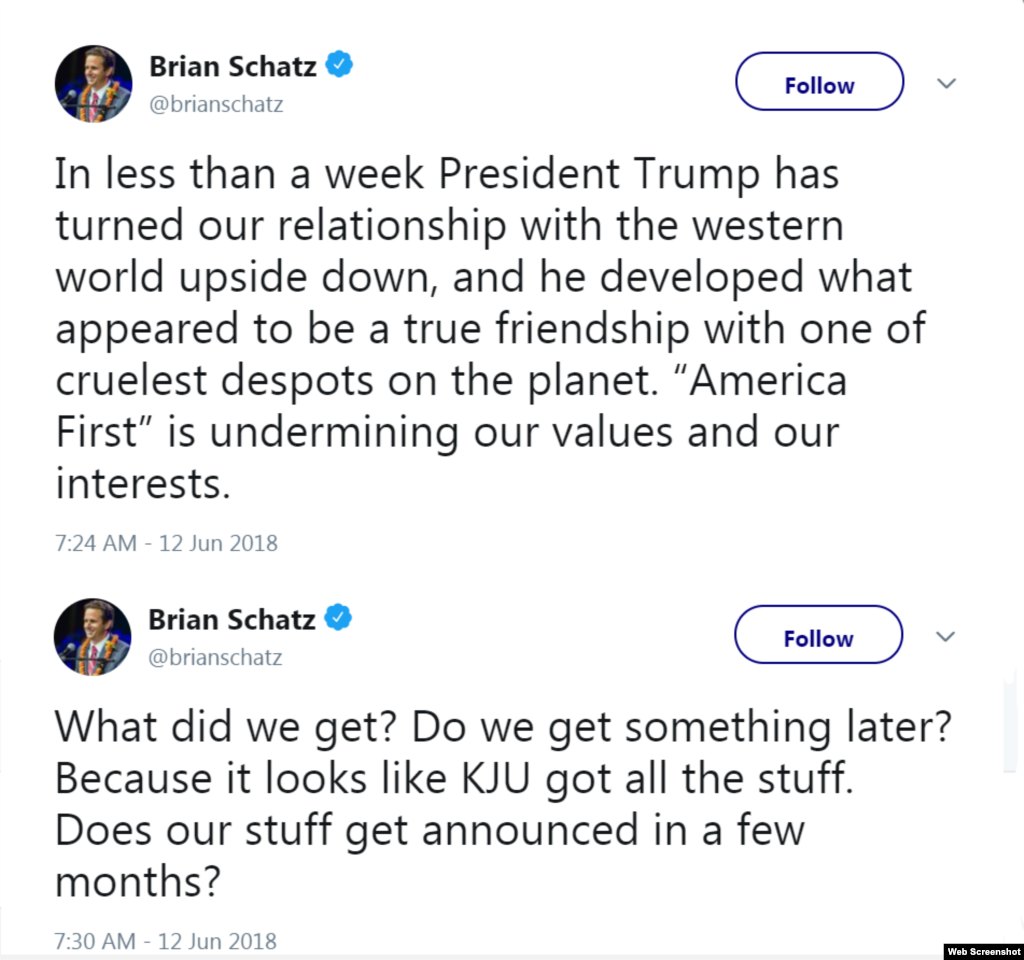Click the 7:30 AM - 12 Jun 2018 timestamp
This screenshot has width=1024, height=960.
click(x=166, y=940)
